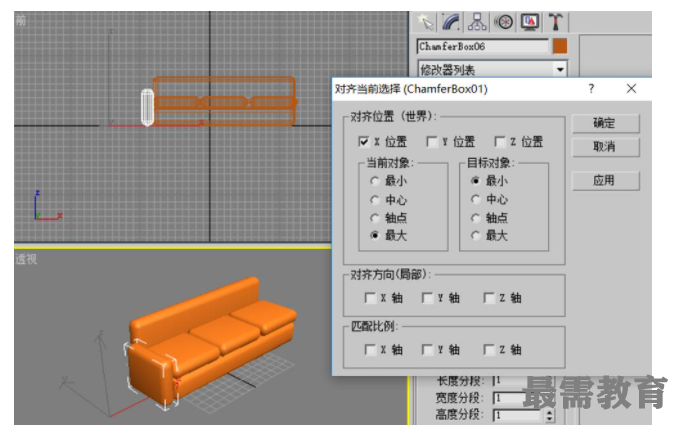
Task: Open the Modify command panel tab
Action: point(451,22)
